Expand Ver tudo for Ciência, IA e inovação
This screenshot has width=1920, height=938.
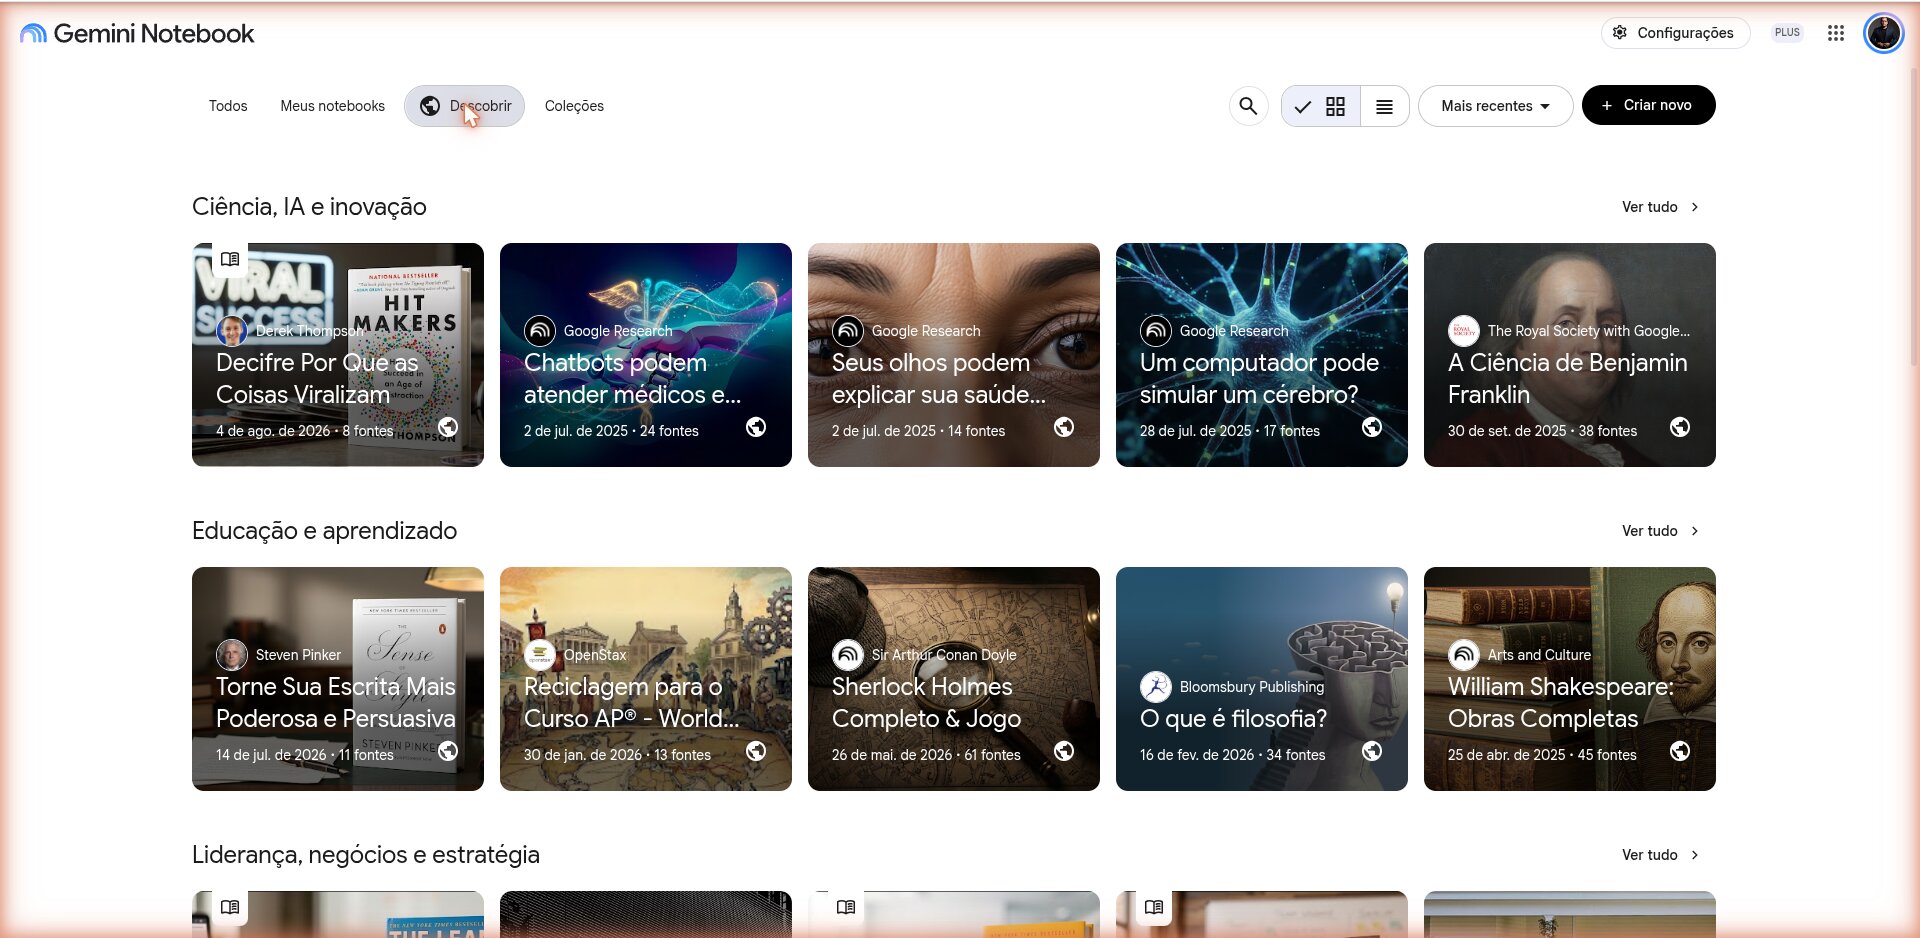click(x=1661, y=207)
